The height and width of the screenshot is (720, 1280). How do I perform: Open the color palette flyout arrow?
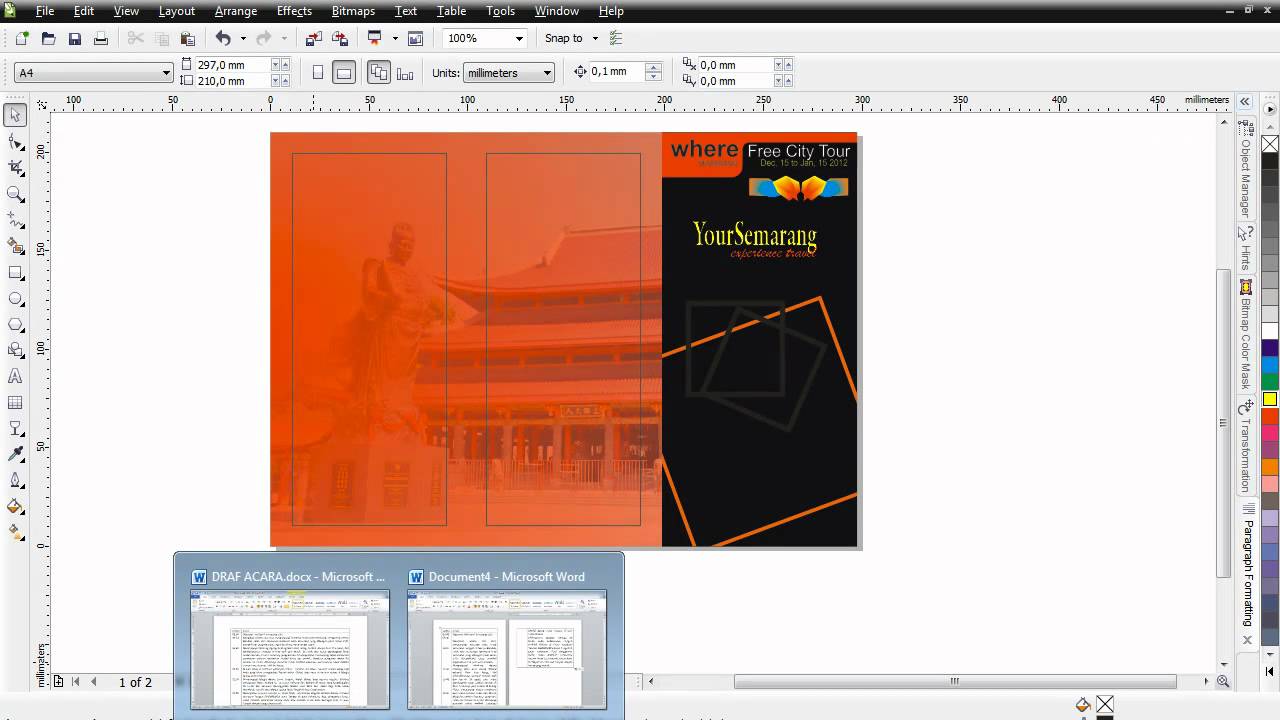coord(1271,111)
